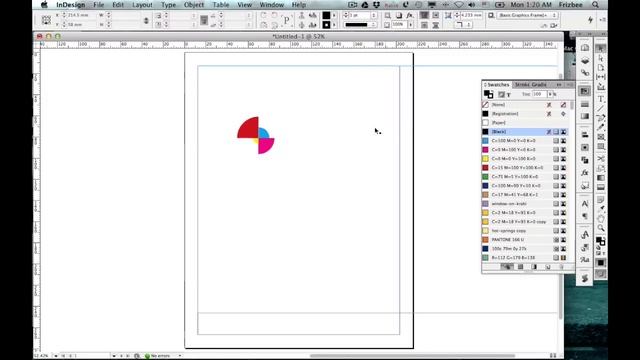Select the Zoom magnifier tool
The image size is (640, 360).
600,228
